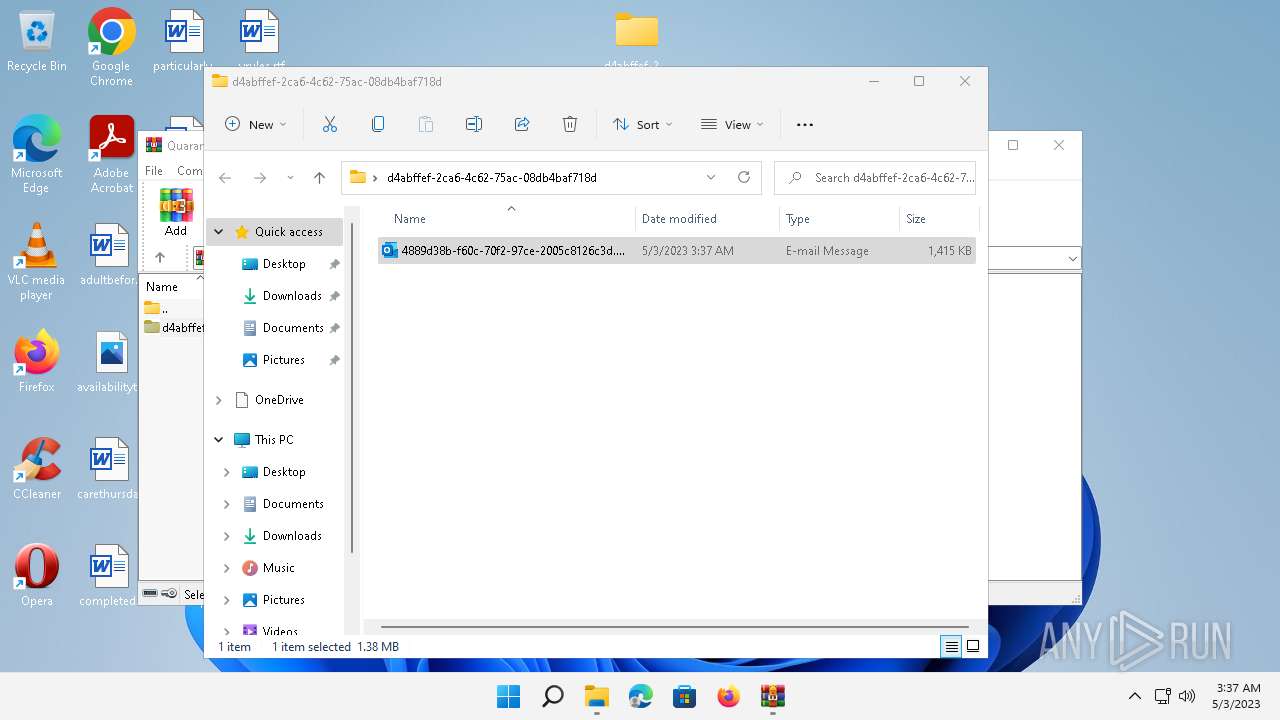Open the particularly Word document on desktop

point(184,42)
